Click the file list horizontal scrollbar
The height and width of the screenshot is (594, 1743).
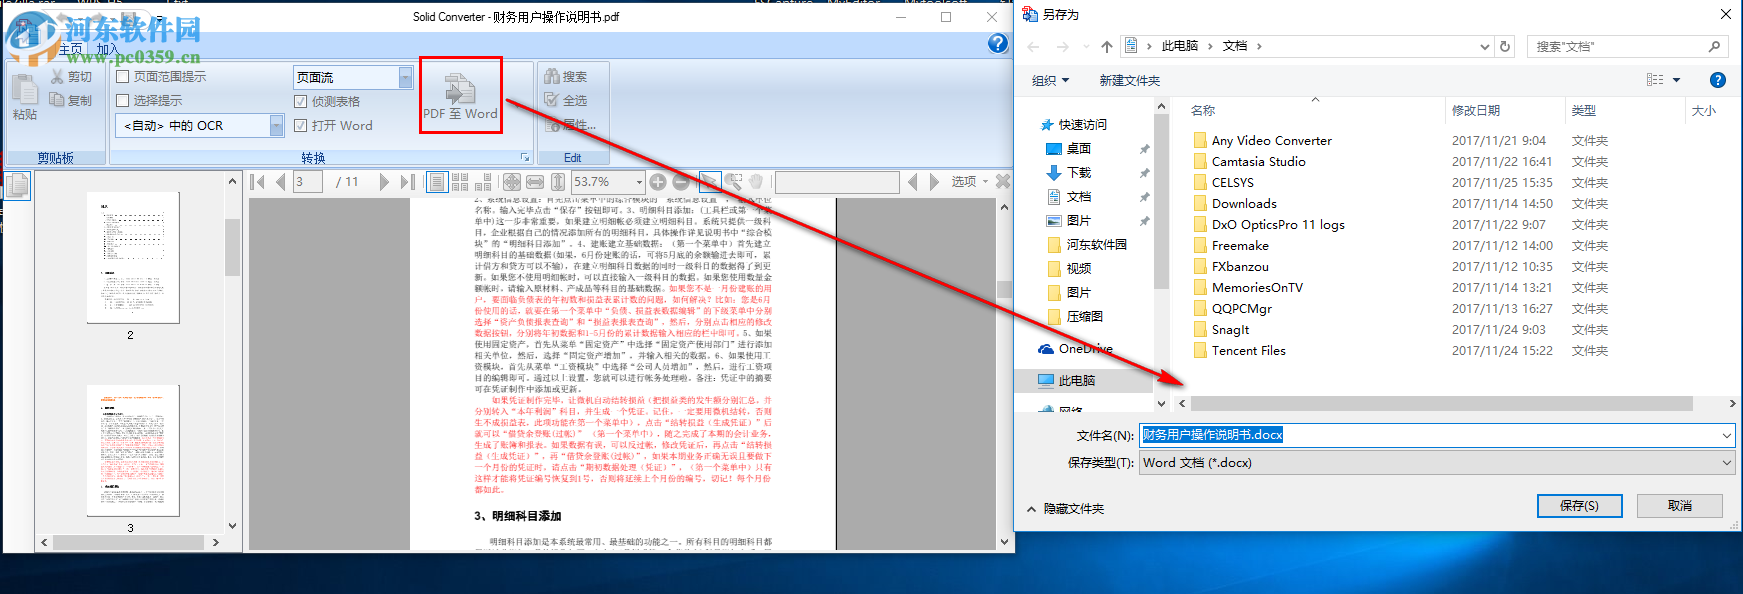[1440, 403]
